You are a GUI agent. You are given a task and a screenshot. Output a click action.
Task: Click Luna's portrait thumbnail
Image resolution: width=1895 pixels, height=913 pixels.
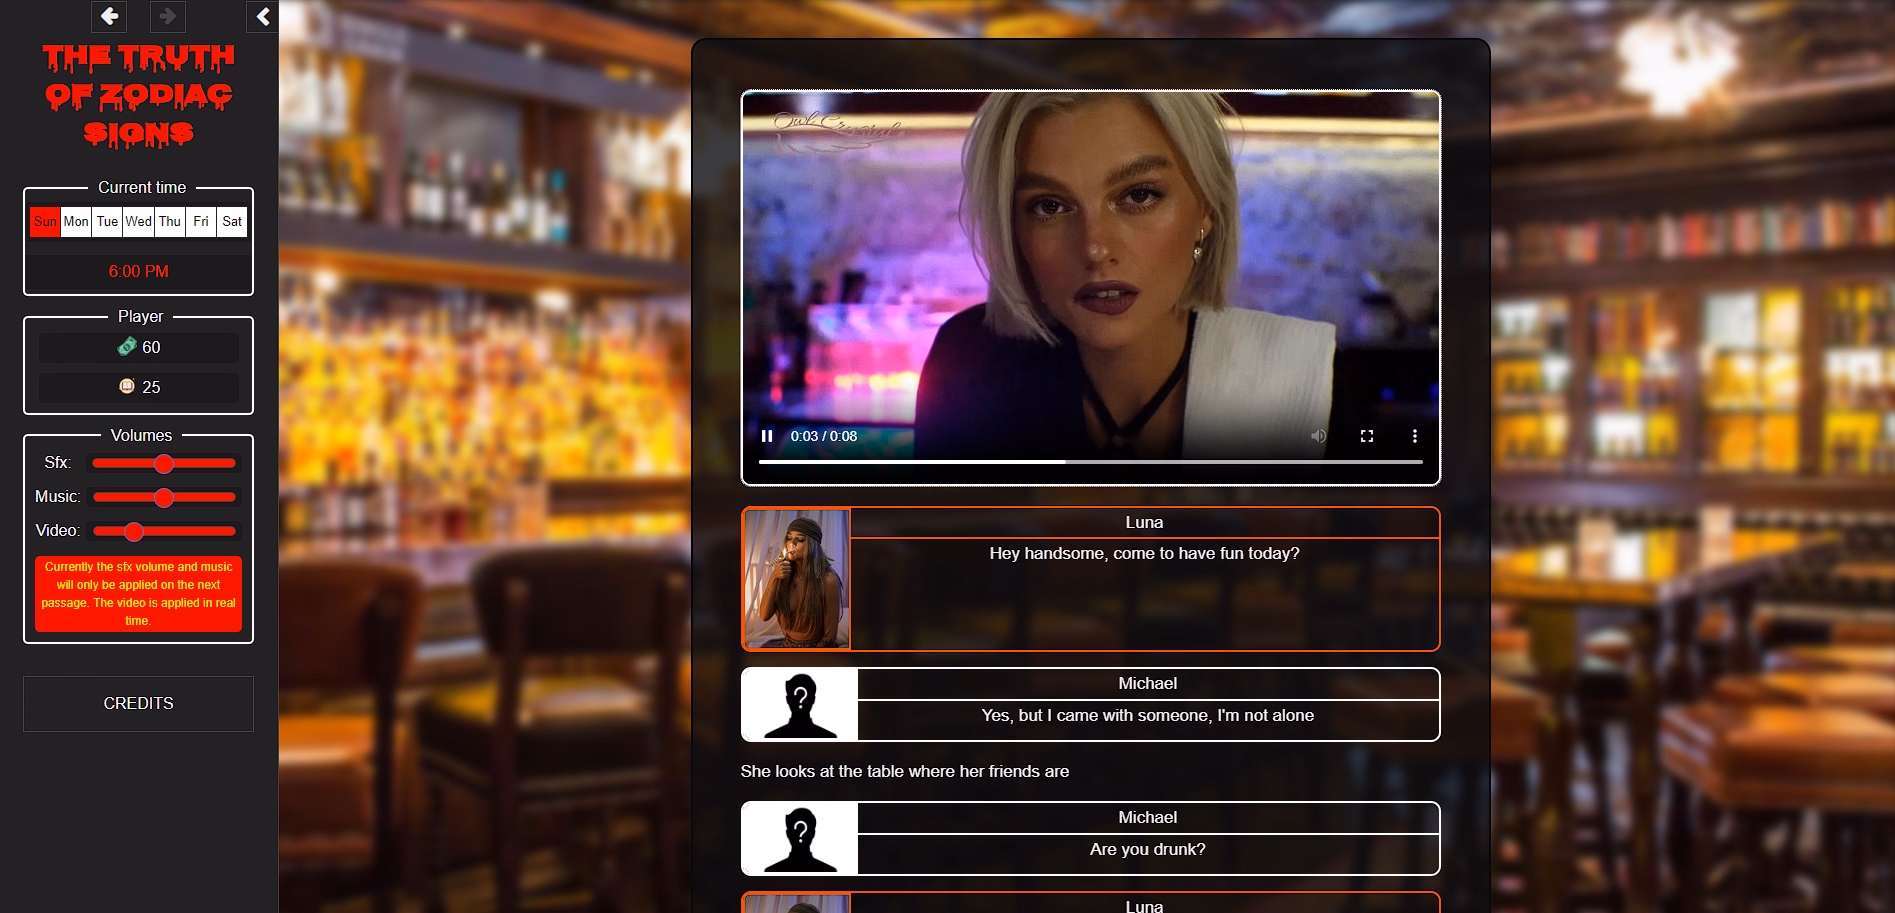797,579
